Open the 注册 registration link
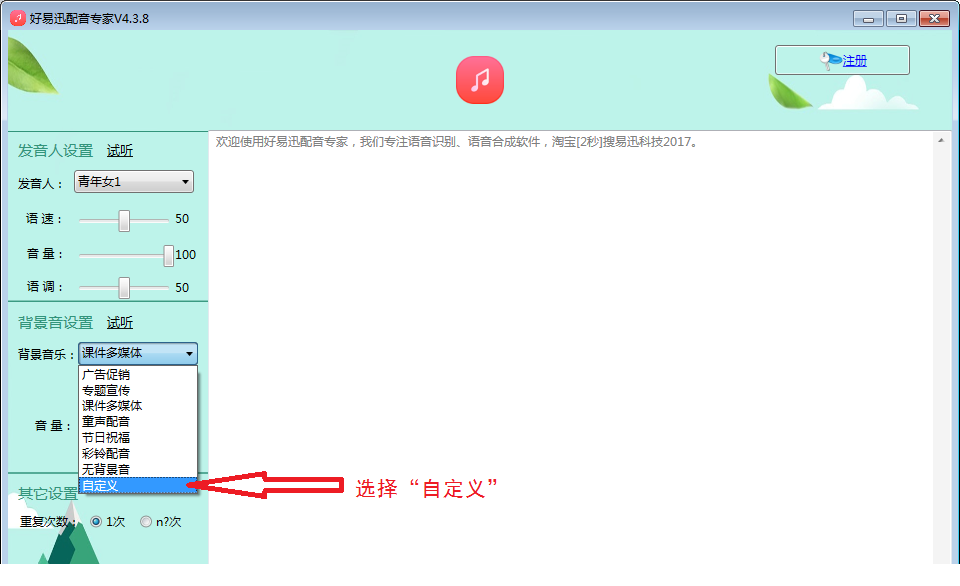The width and height of the screenshot is (960, 586). [854, 61]
